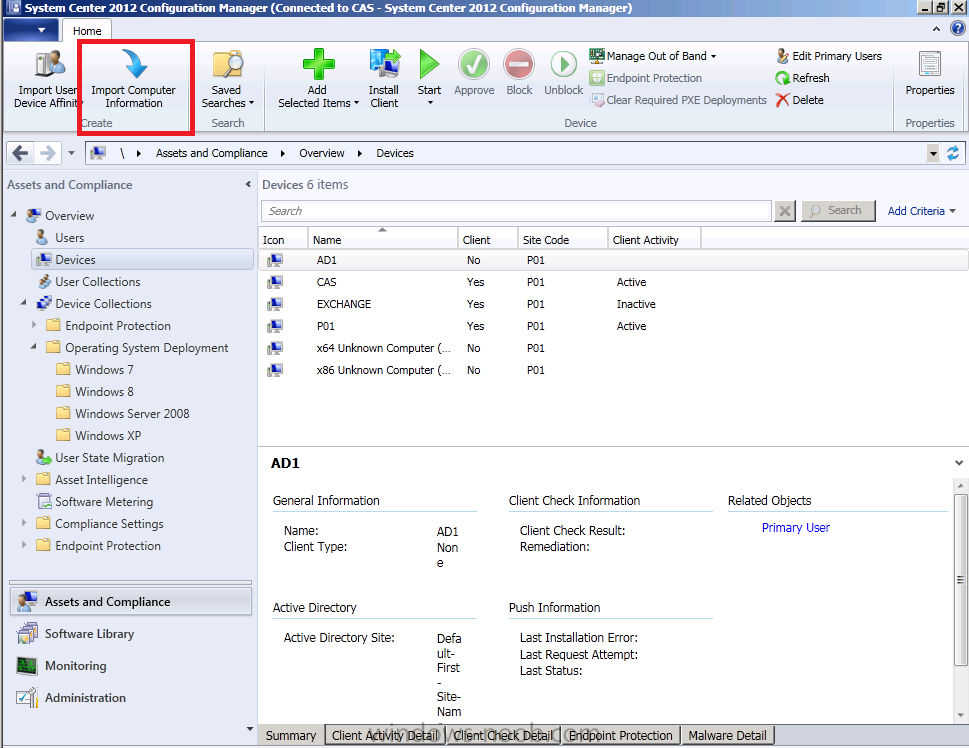Switch to Client Activity Detail tab

pyautogui.click(x=385, y=736)
